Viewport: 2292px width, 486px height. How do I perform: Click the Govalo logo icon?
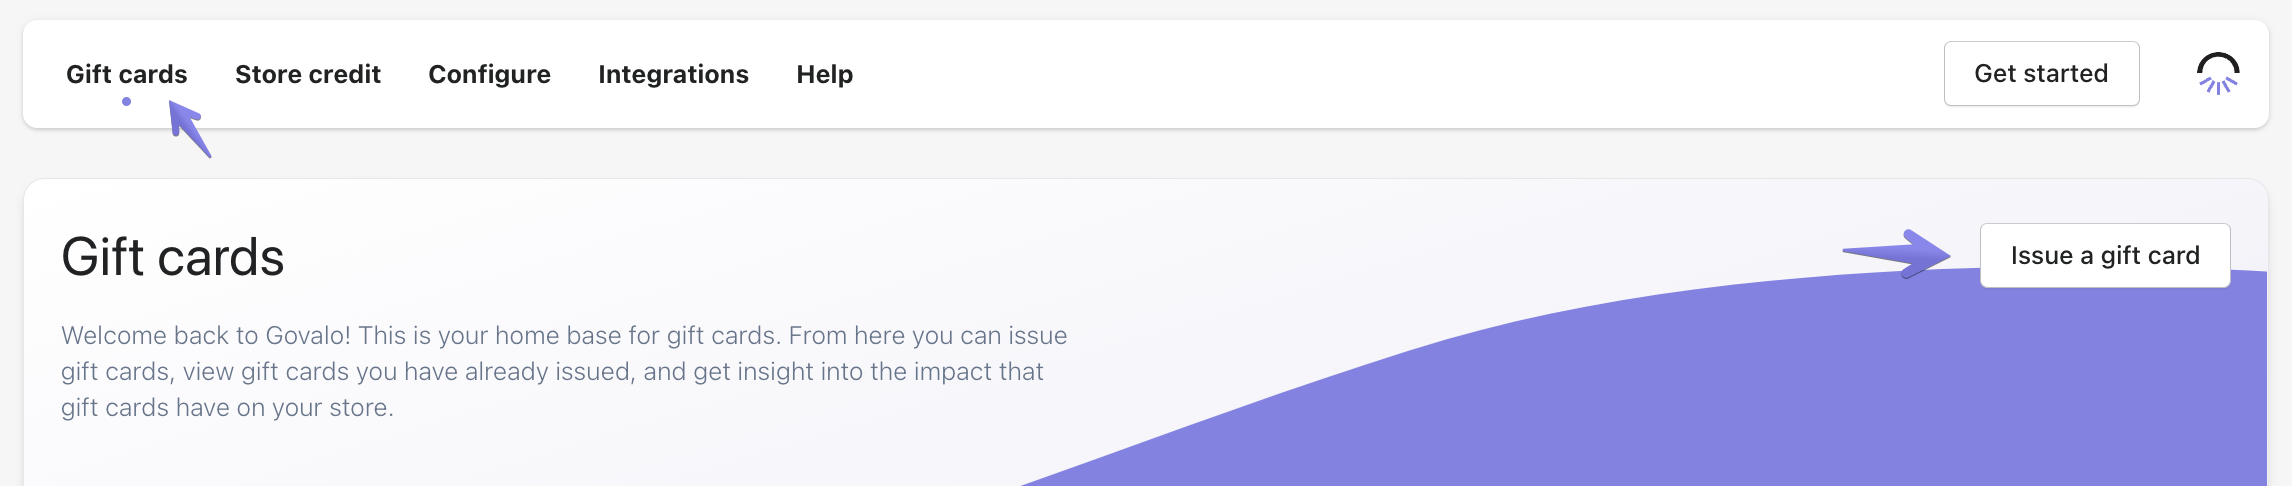click(2217, 74)
